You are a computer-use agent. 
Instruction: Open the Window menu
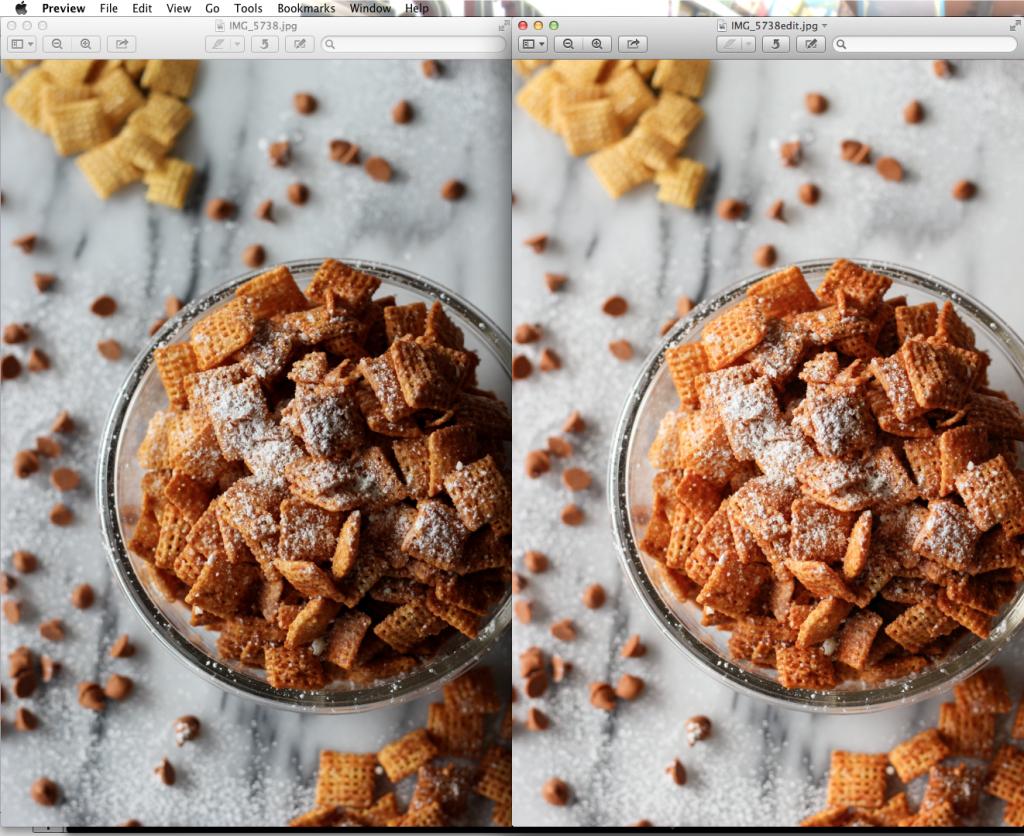pos(370,8)
